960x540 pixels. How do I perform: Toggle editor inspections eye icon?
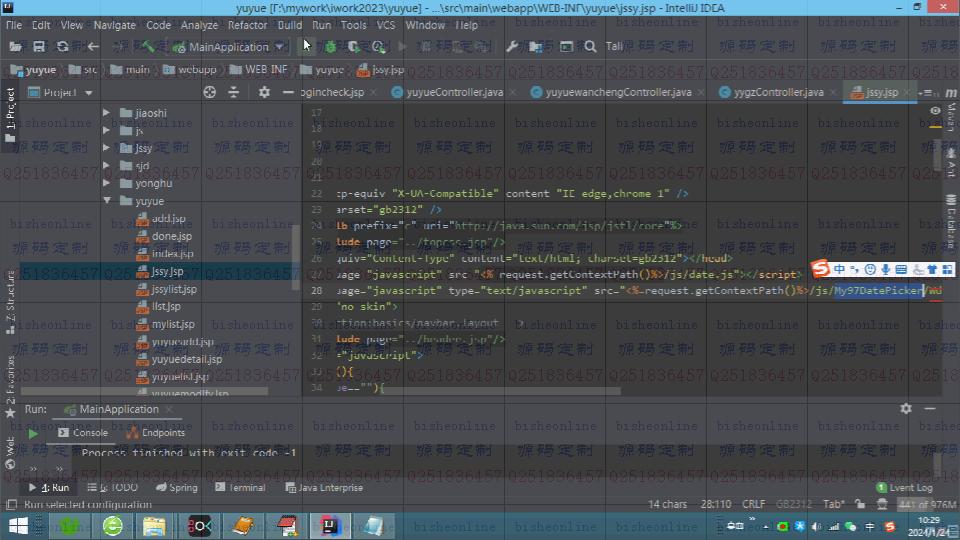pyautogui.click(x=935, y=111)
